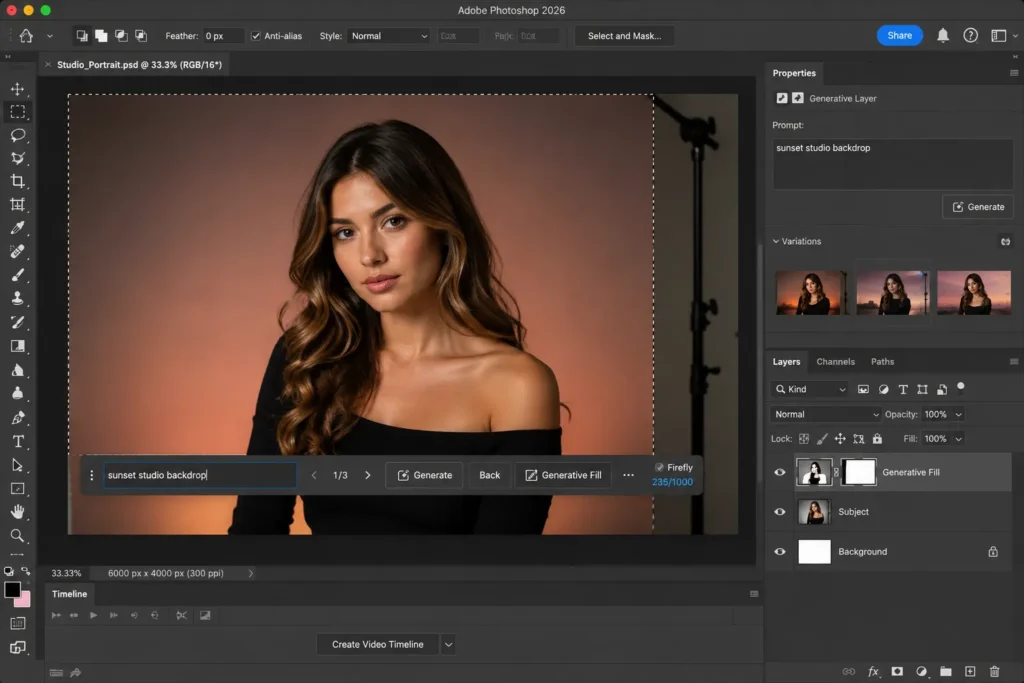Select the Type tool
Screen dimensions: 1024x683
(18, 442)
